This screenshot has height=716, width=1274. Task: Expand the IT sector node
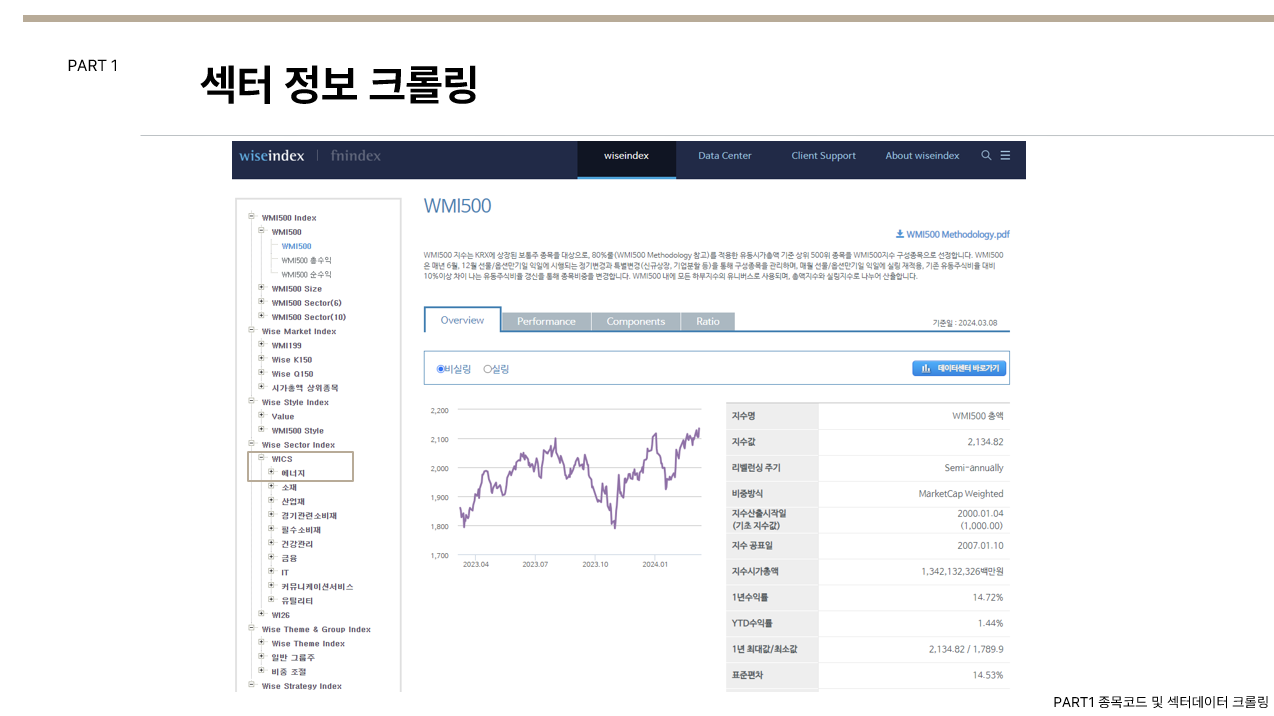271,571
